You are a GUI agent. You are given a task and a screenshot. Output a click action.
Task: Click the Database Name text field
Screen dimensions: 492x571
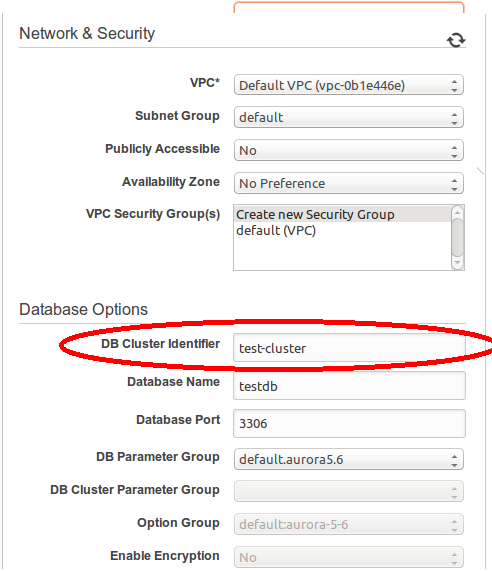coord(349,386)
